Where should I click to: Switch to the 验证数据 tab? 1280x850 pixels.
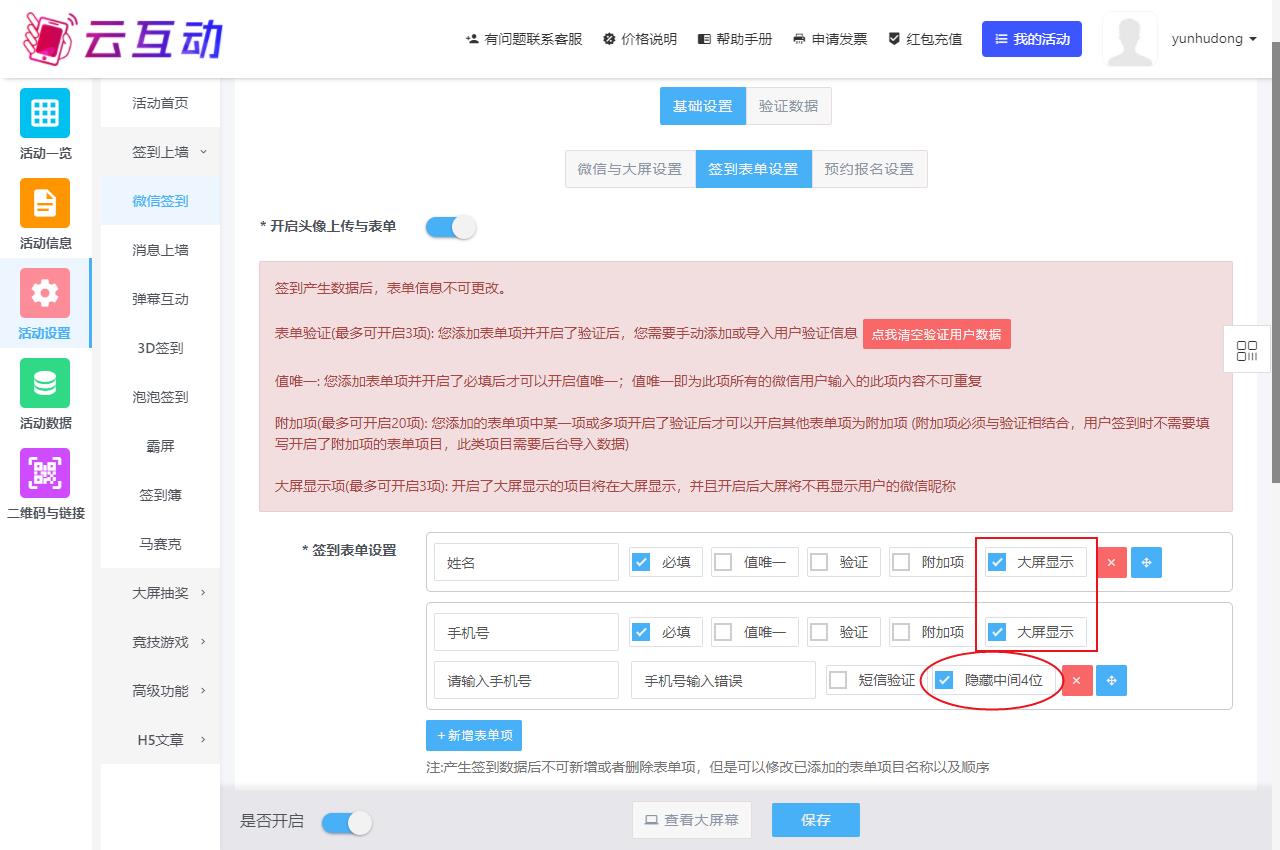(x=788, y=106)
